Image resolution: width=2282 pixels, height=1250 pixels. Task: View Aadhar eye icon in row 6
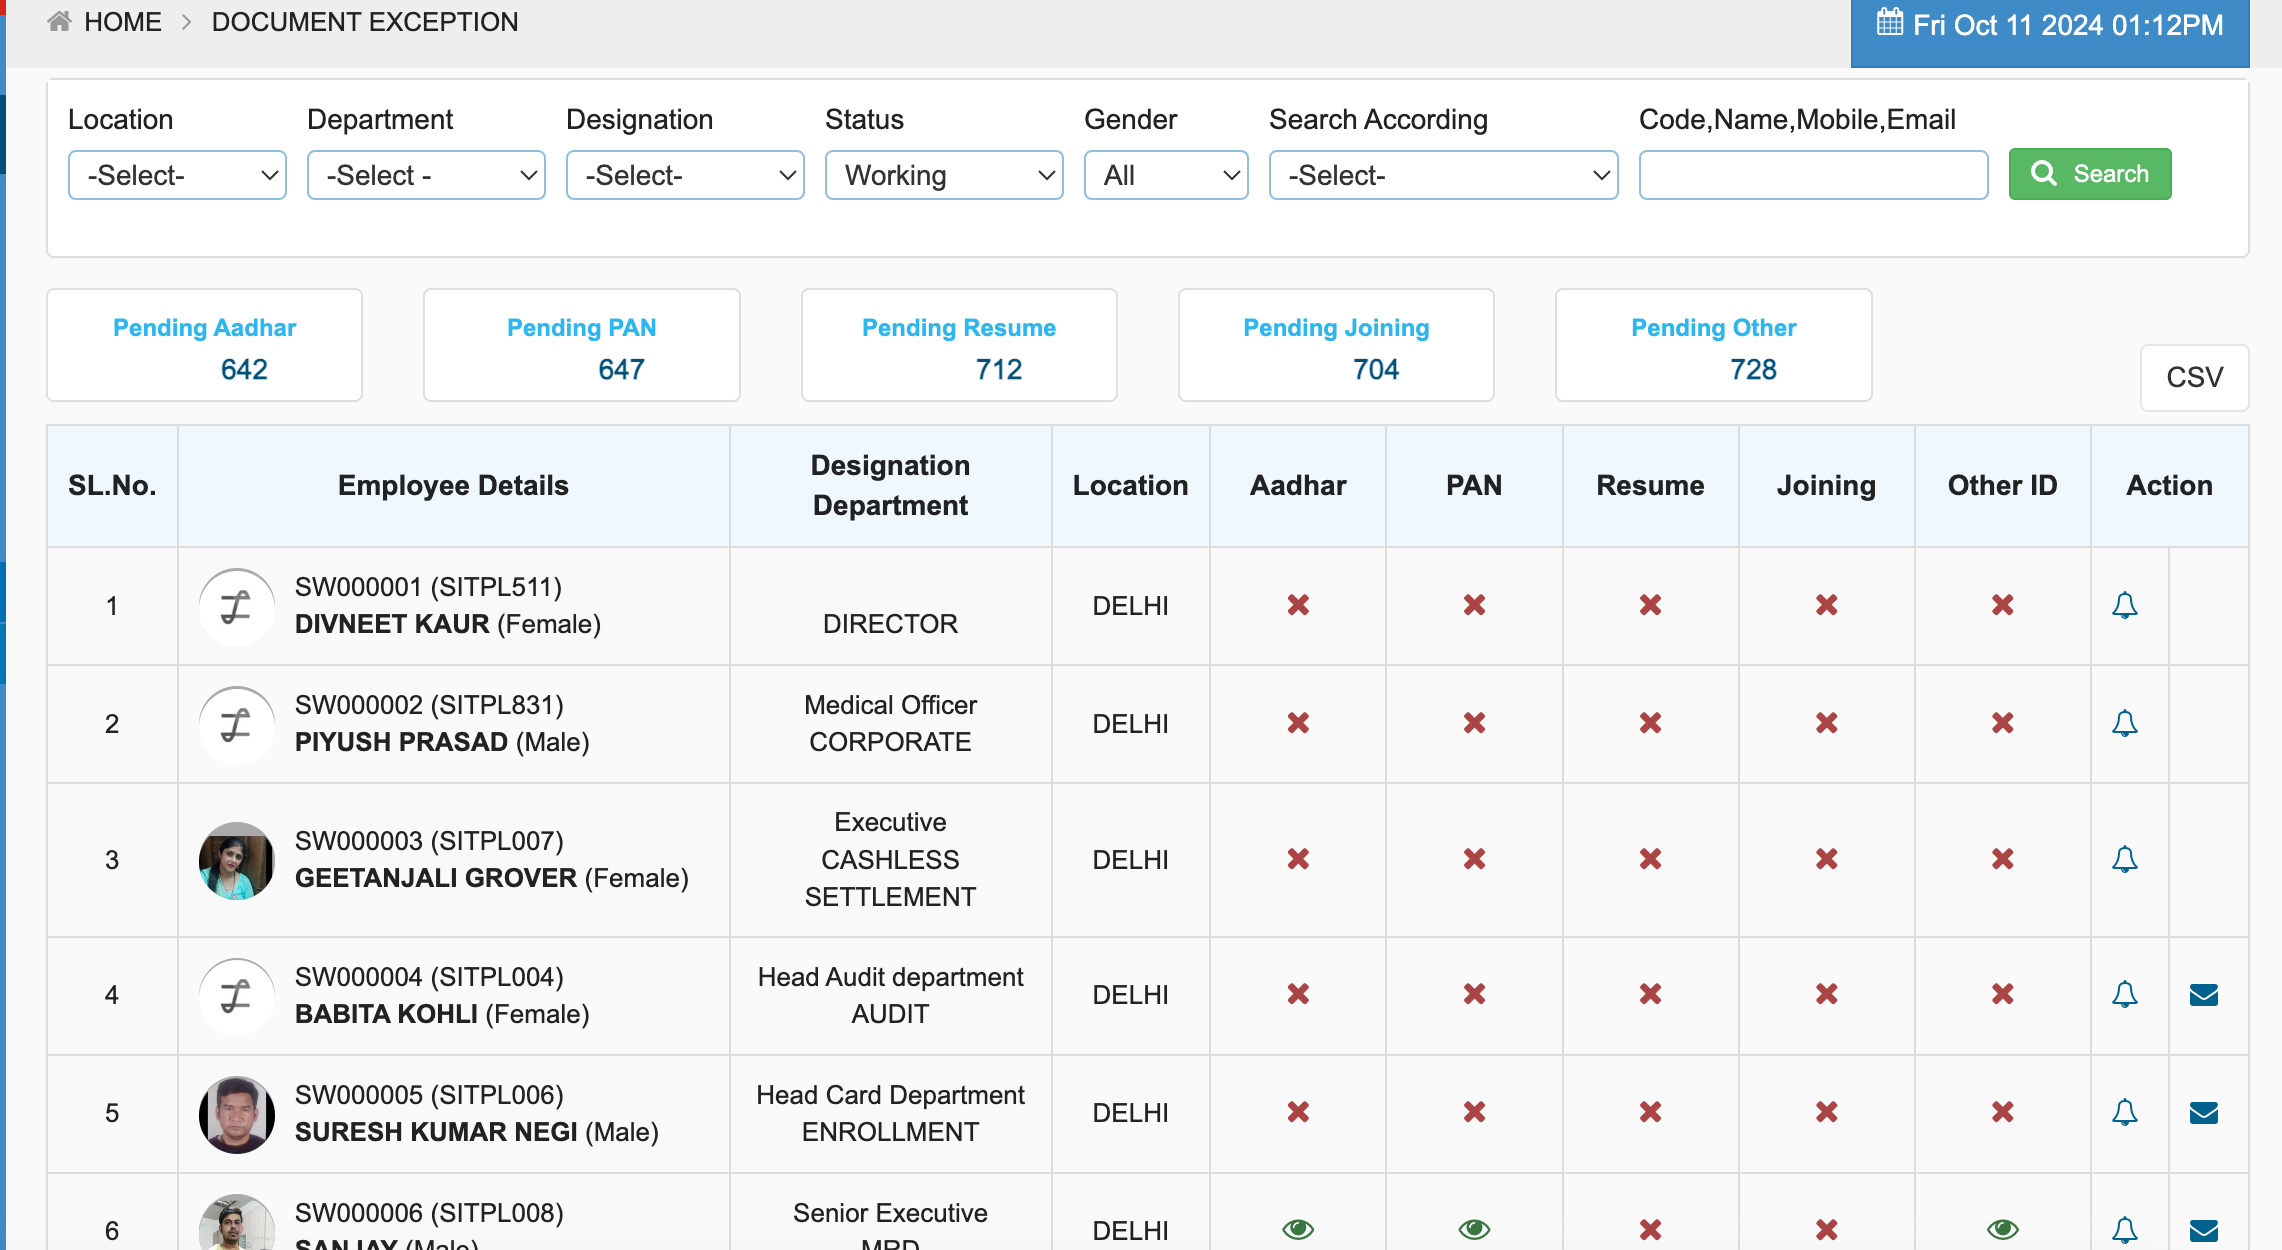coord(1298,1229)
